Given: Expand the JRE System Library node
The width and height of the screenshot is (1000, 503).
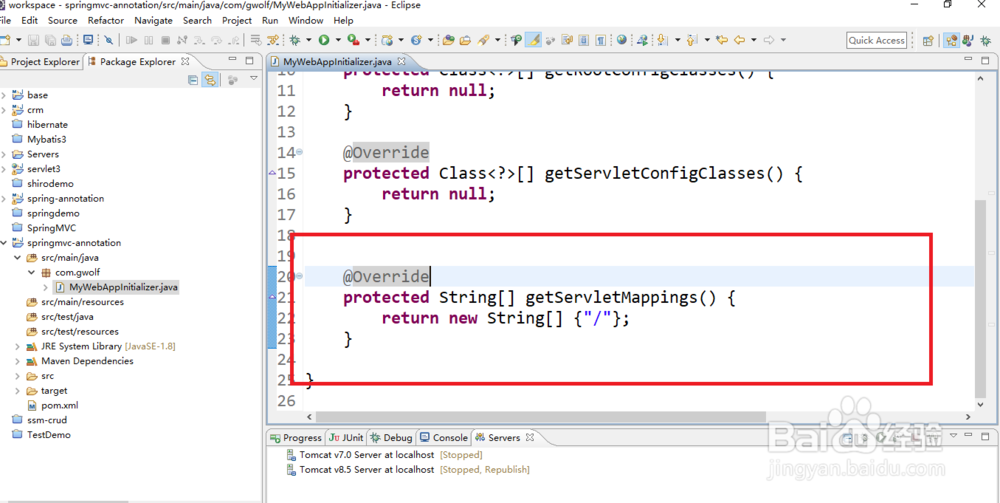Looking at the screenshot, I should coord(18,346).
